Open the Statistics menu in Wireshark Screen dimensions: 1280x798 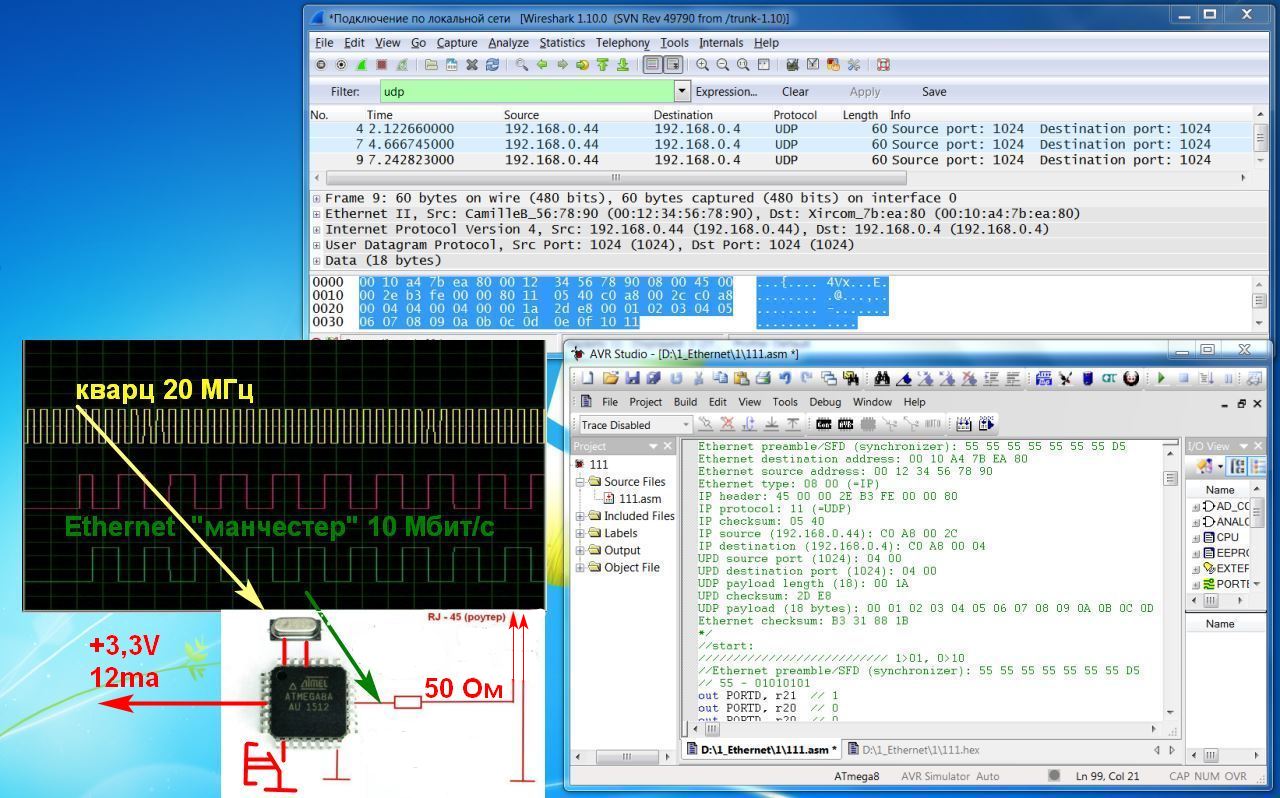(562, 43)
